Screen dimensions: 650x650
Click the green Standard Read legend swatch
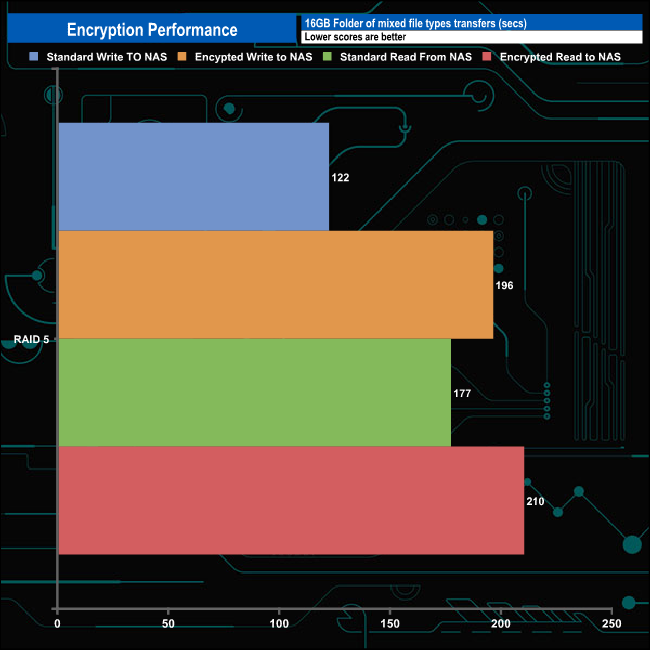pyautogui.click(x=330, y=58)
